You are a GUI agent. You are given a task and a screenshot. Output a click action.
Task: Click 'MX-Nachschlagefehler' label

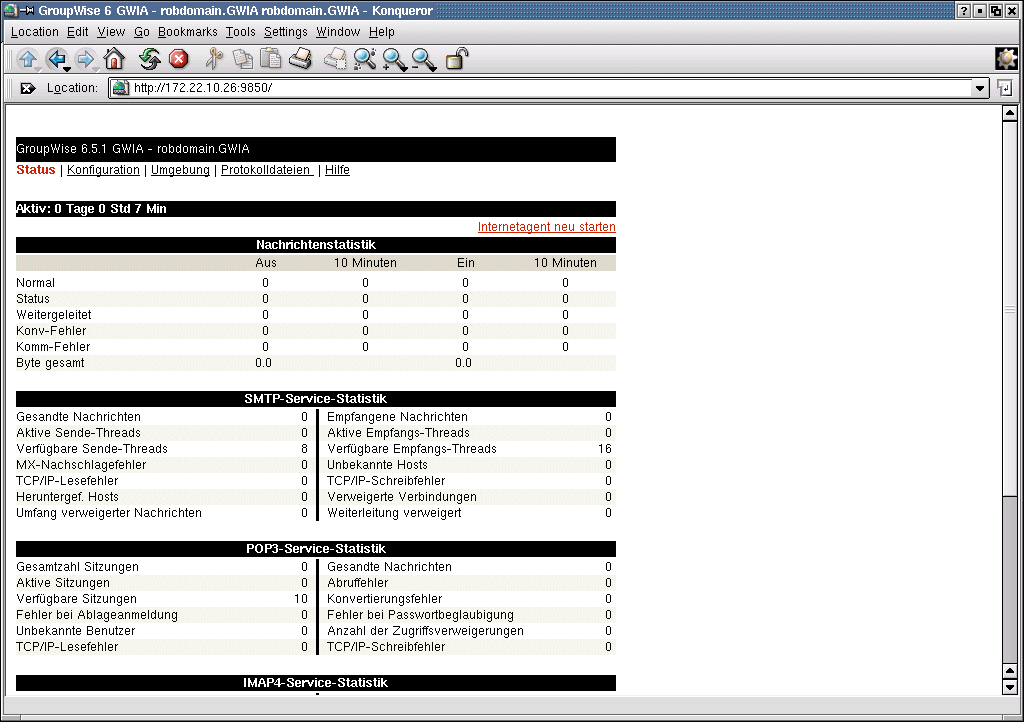pos(81,465)
